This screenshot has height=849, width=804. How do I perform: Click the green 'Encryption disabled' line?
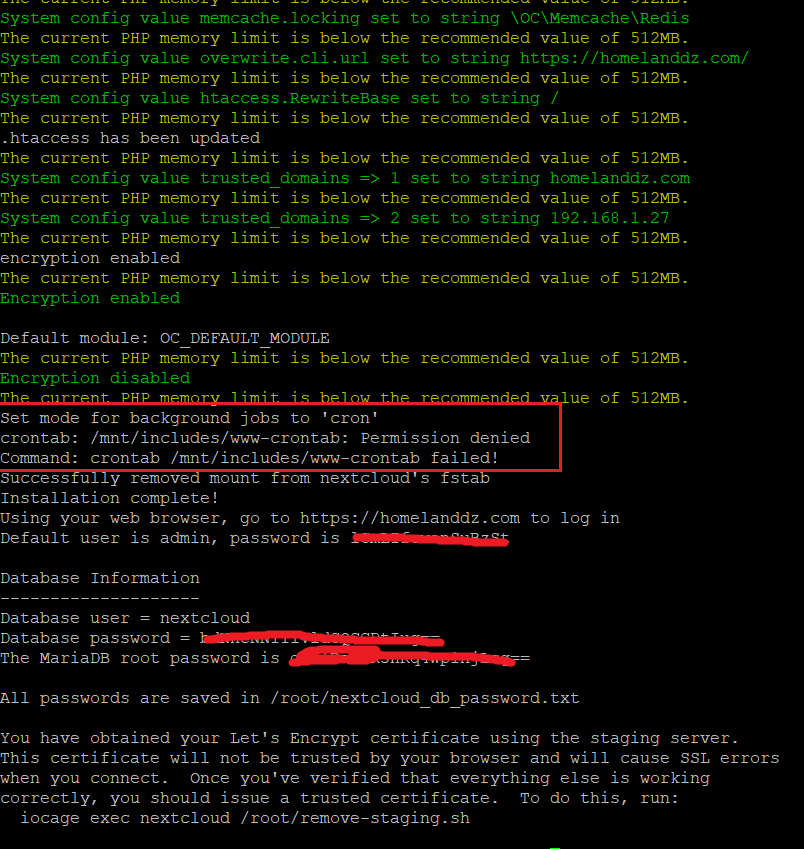(95, 378)
